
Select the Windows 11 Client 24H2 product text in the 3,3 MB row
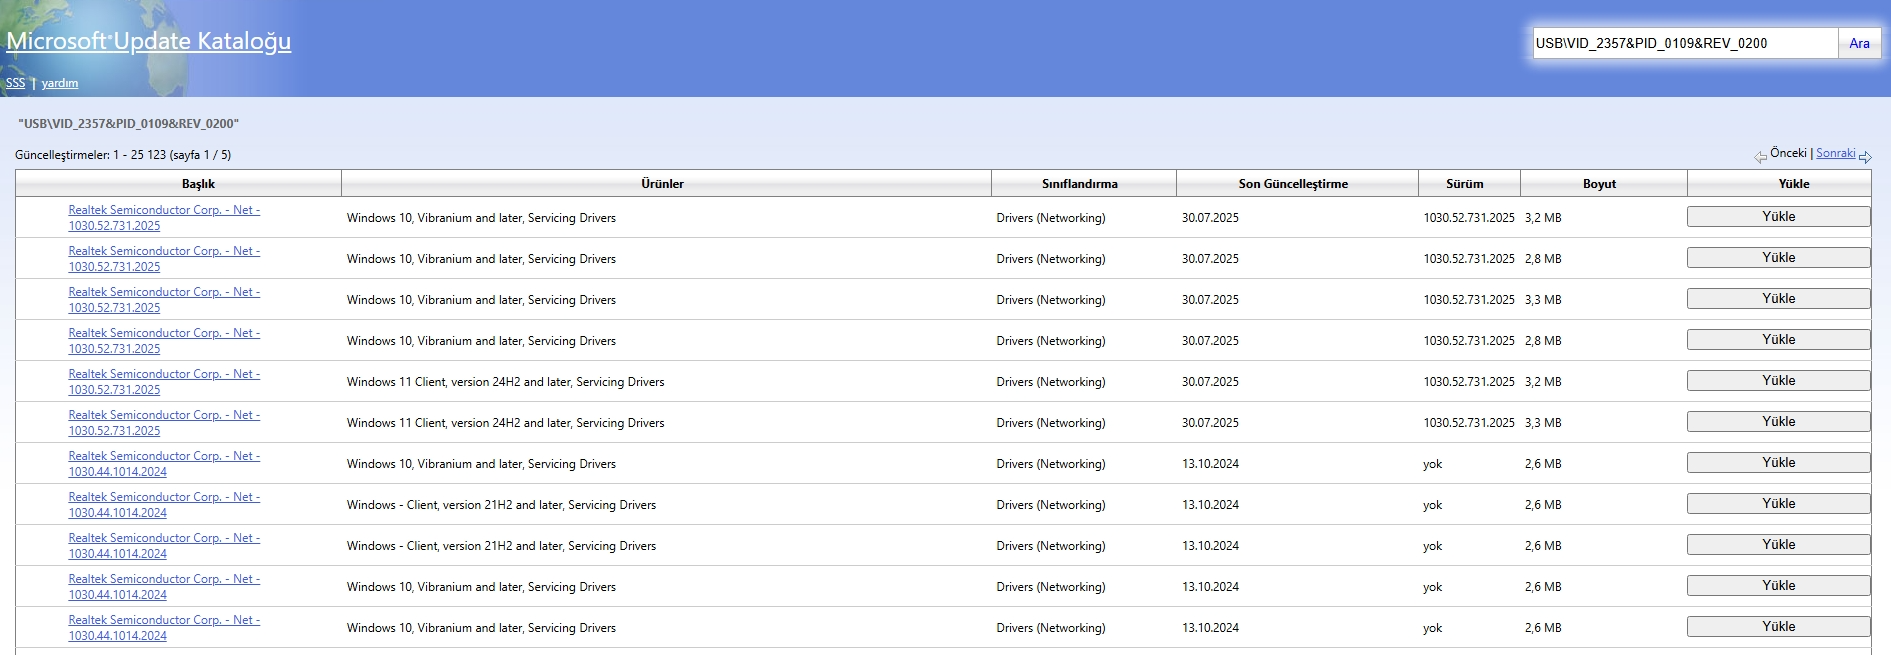[x=505, y=423]
